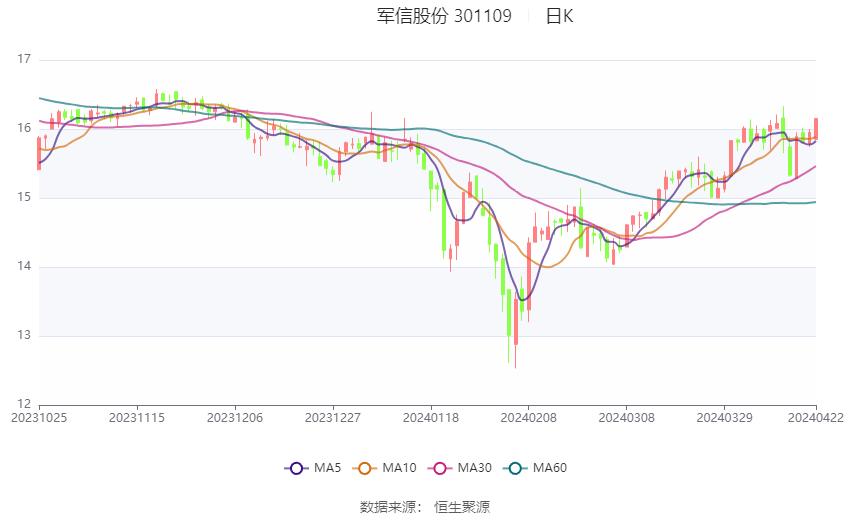Pick the 20240118 date tick label
Viewport: 850px width, 517px height.
pyautogui.click(x=431, y=416)
